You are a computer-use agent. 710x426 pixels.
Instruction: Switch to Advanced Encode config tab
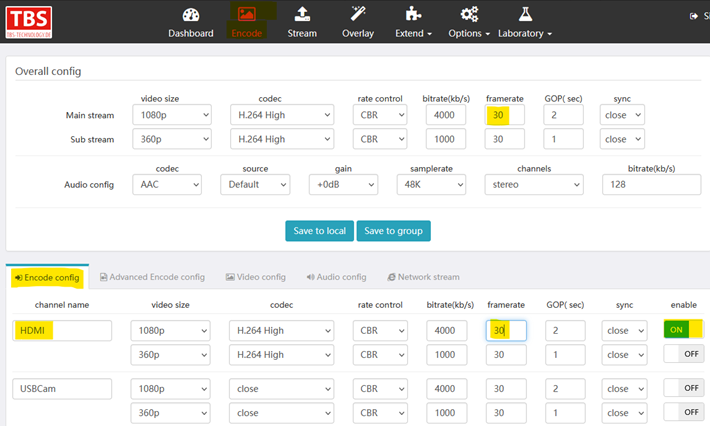(x=151, y=277)
